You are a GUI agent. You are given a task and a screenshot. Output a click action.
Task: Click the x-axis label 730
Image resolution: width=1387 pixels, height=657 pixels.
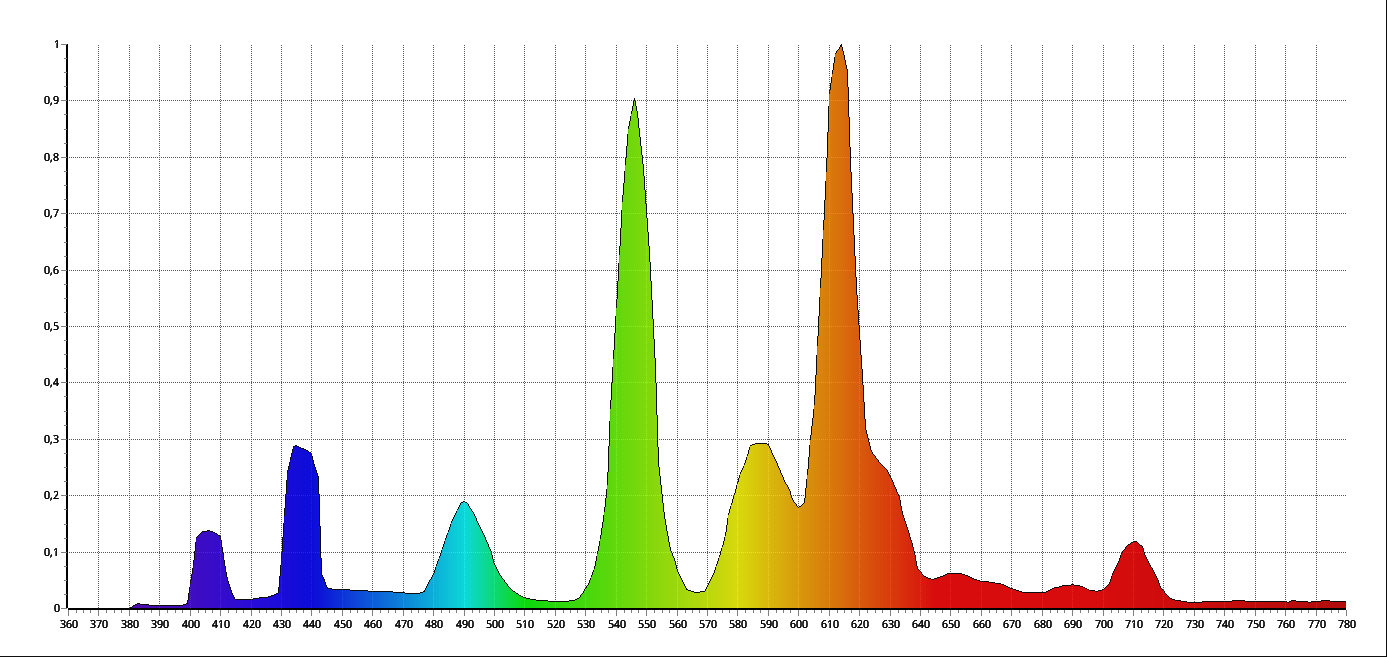click(1195, 625)
